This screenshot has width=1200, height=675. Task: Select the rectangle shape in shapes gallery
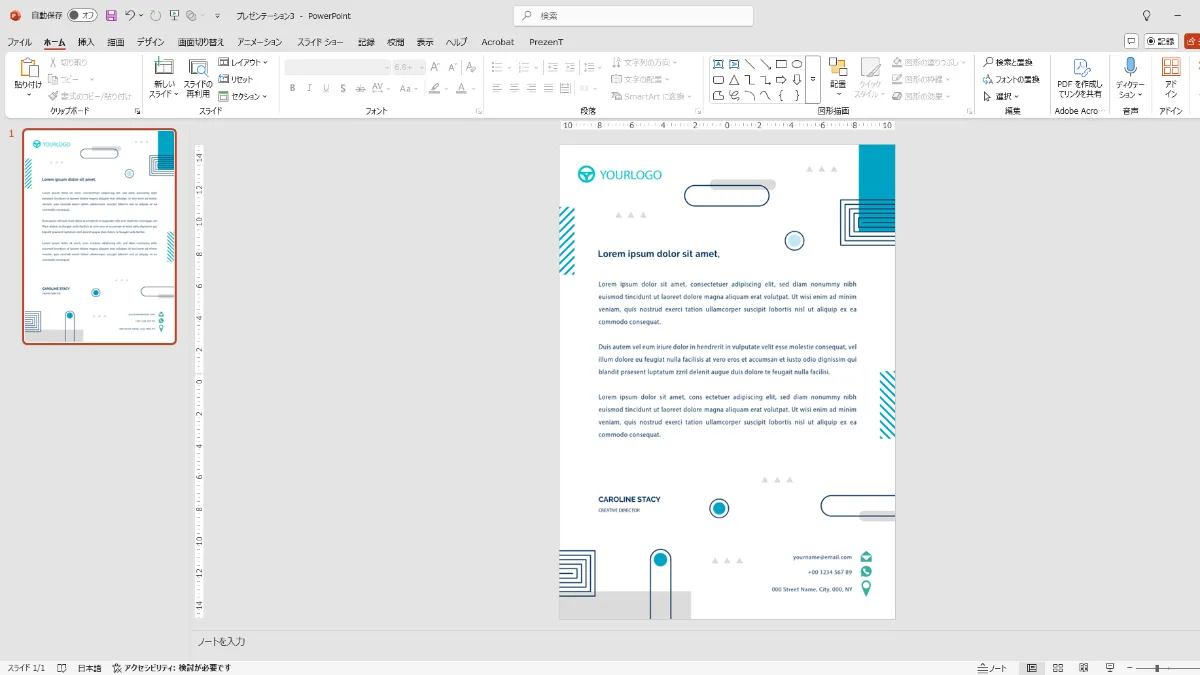[781, 64]
